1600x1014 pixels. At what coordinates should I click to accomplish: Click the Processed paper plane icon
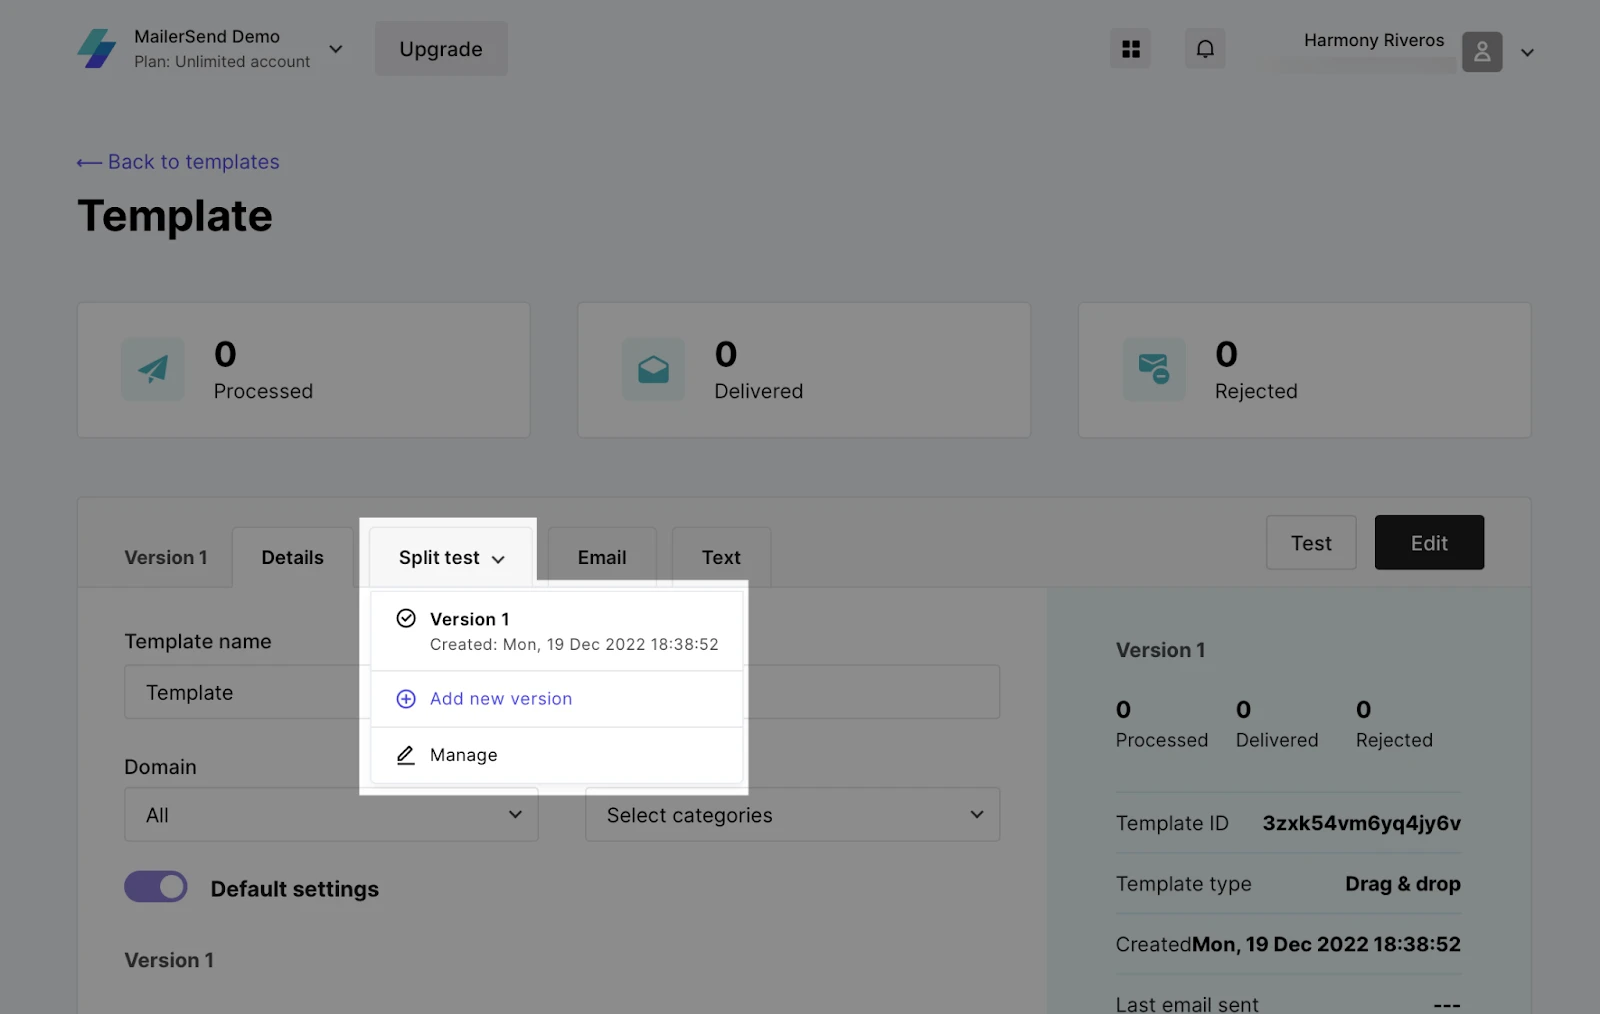click(x=153, y=370)
